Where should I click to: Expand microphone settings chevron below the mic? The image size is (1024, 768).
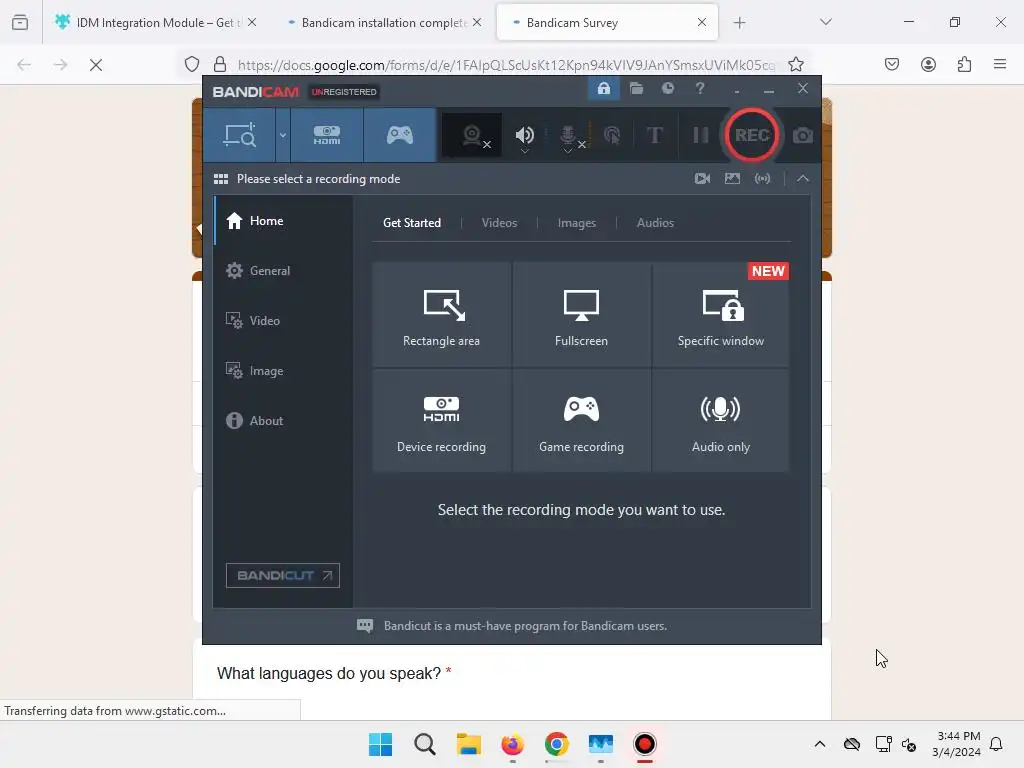tap(568, 152)
